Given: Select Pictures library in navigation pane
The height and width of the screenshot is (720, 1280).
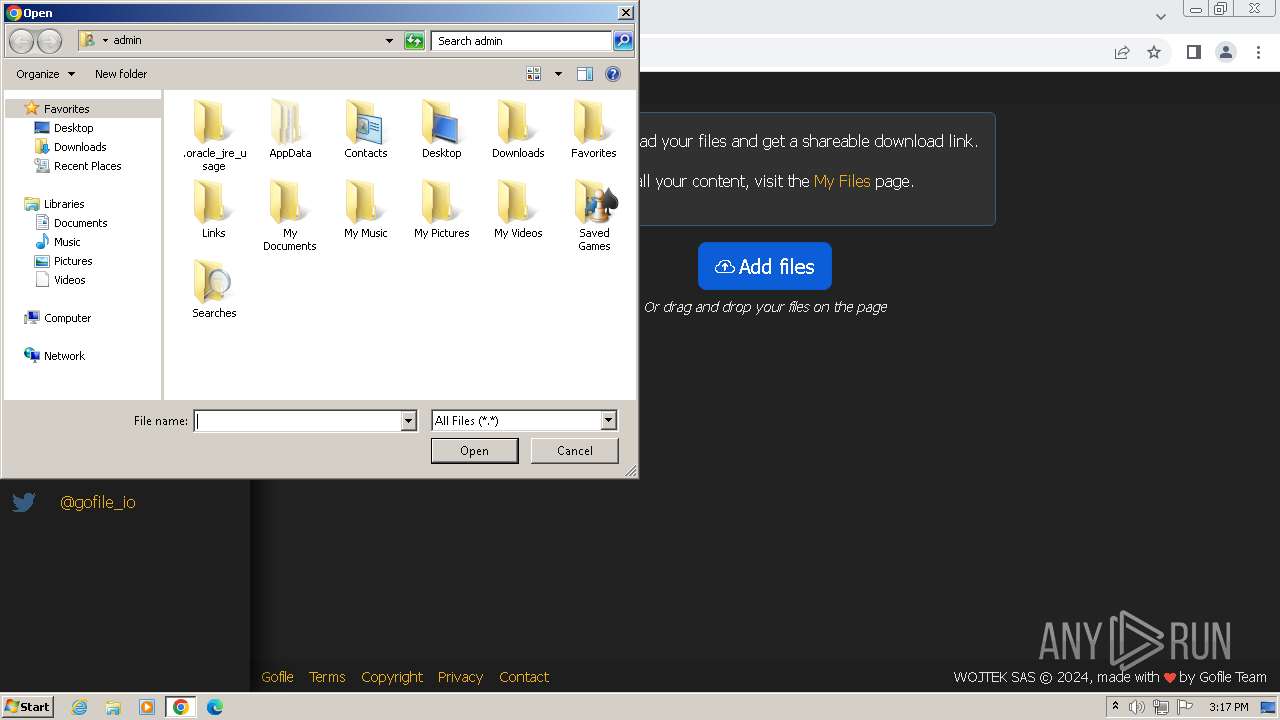Looking at the screenshot, I should 73,261.
